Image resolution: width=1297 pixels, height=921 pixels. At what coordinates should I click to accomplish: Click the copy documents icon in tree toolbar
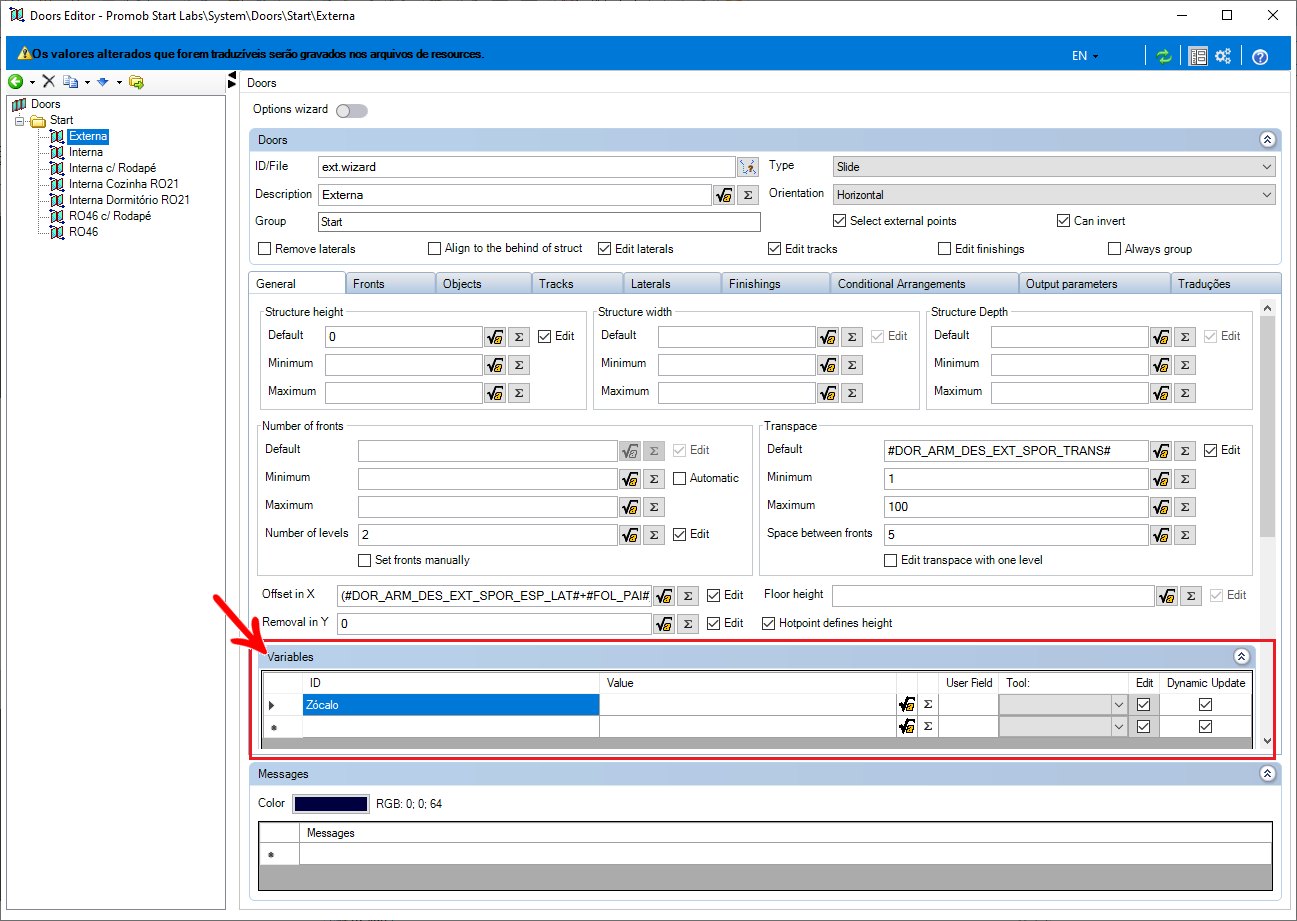pos(71,82)
